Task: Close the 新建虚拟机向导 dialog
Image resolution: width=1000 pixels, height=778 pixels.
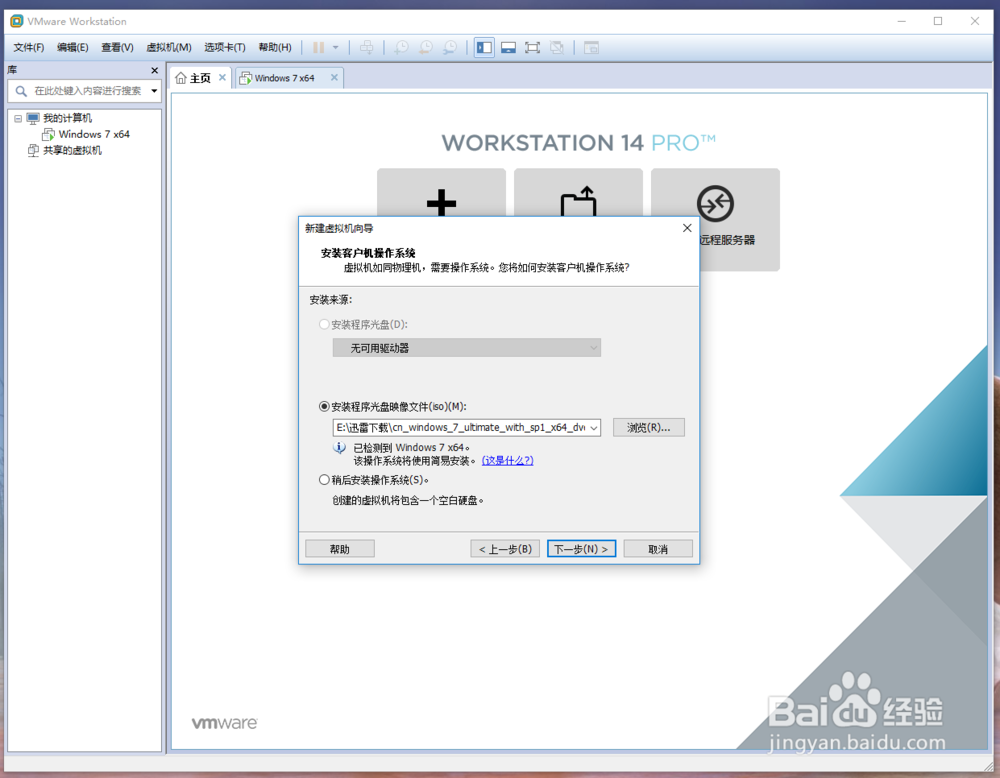Action: (687, 228)
